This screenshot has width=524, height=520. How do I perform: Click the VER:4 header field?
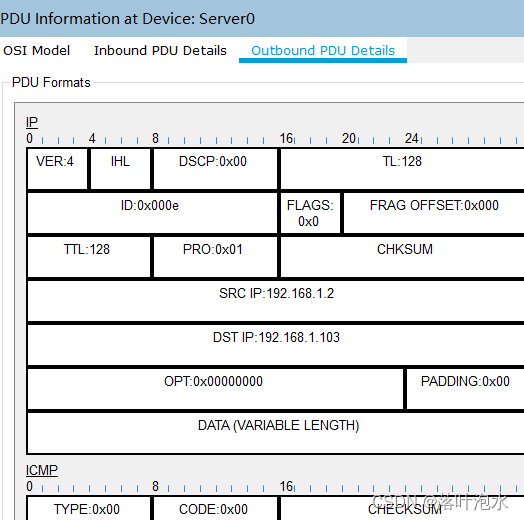pyautogui.click(x=58, y=169)
